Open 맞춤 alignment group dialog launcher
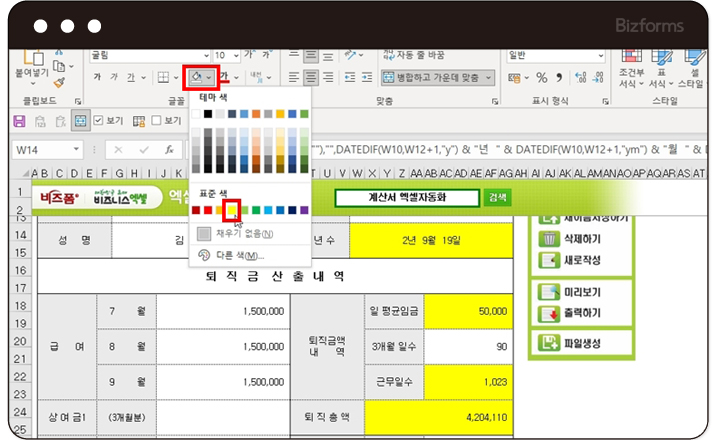Screen dimensions: 715x440 point(495,101)
